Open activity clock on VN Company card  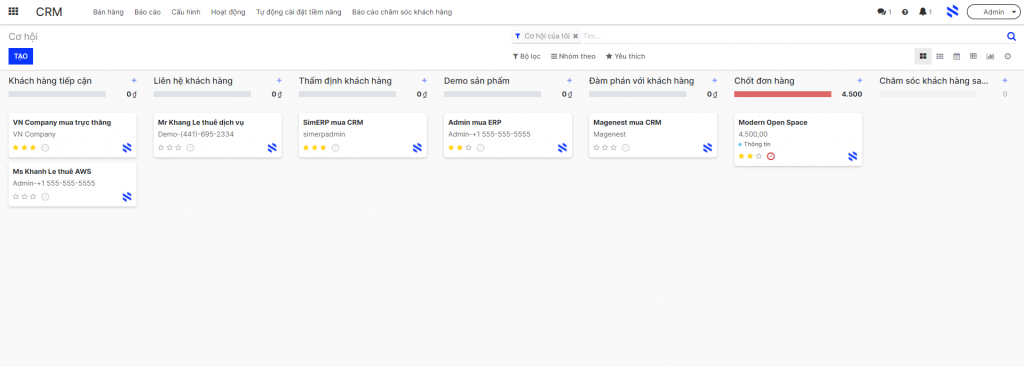[45, 148]
